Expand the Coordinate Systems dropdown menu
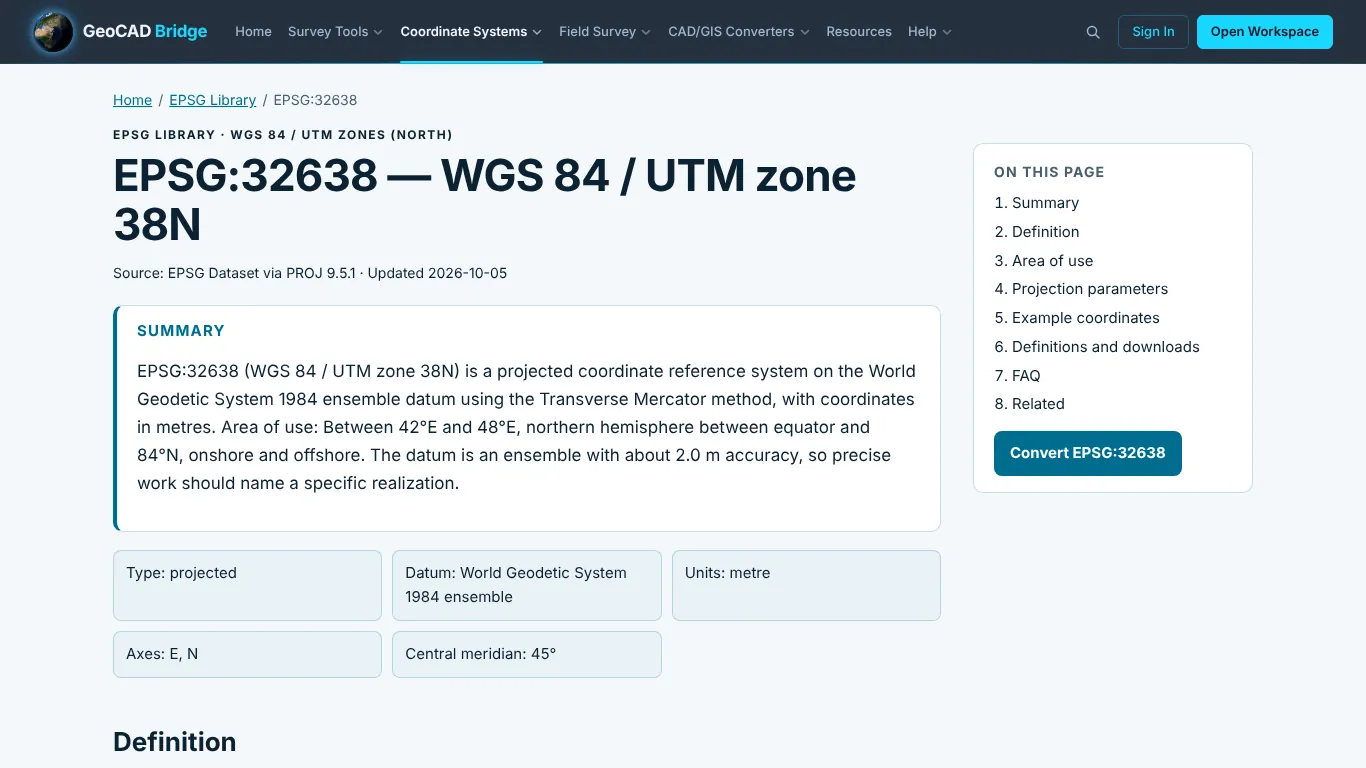This screenshot has height=768, width=1366. coord(471,31)
